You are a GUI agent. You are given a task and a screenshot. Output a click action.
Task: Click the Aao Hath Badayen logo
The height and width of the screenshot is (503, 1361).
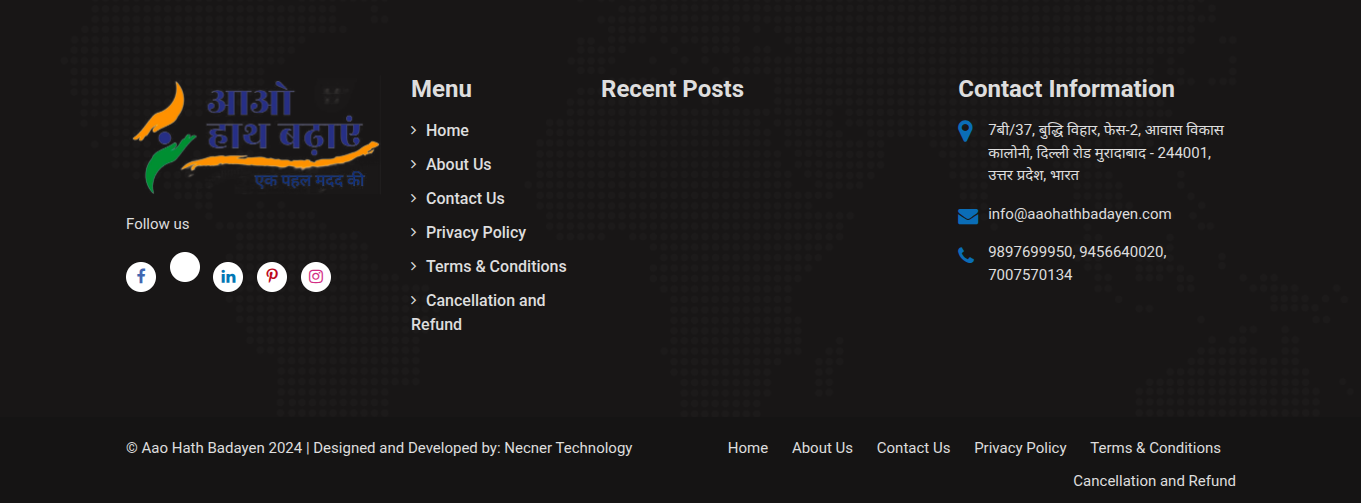click(x=256, y=138)
